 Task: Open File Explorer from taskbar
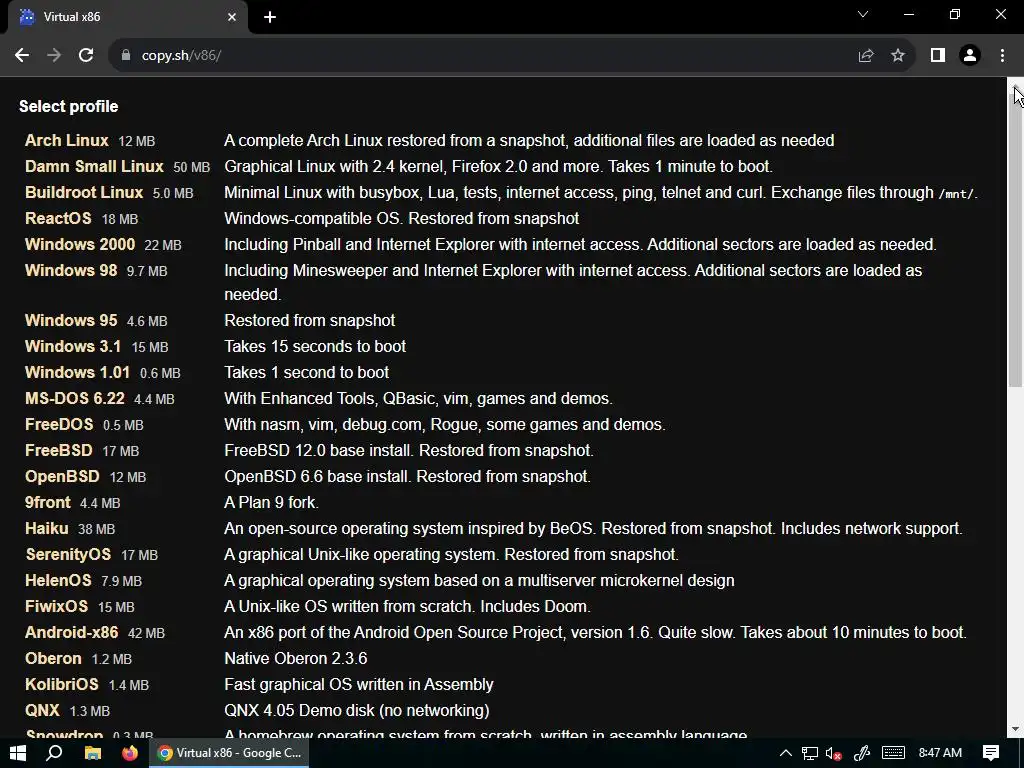(93, 753)
